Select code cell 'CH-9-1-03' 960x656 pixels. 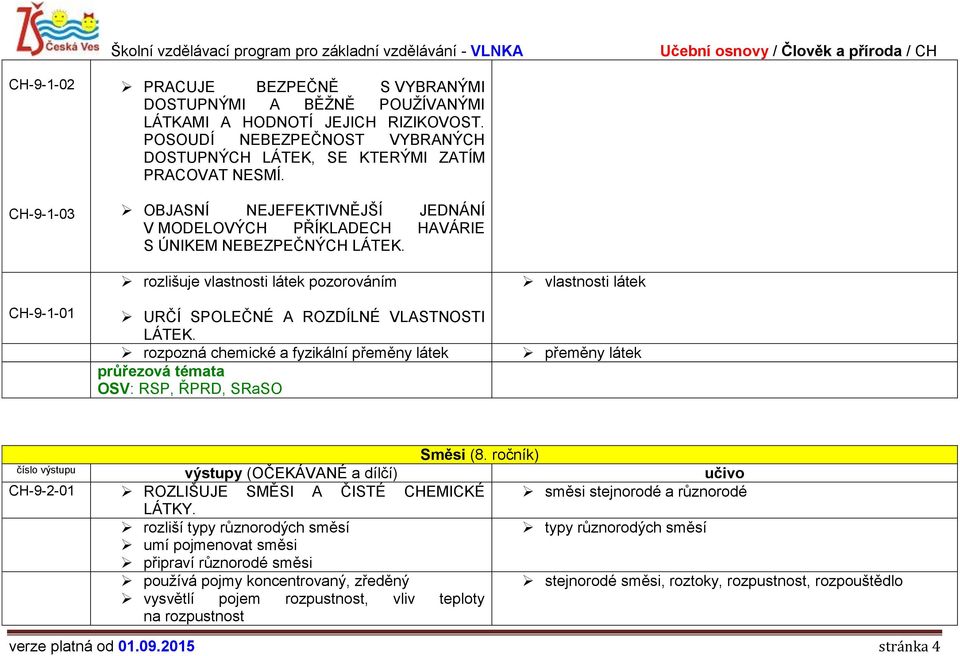pos(42,214)
